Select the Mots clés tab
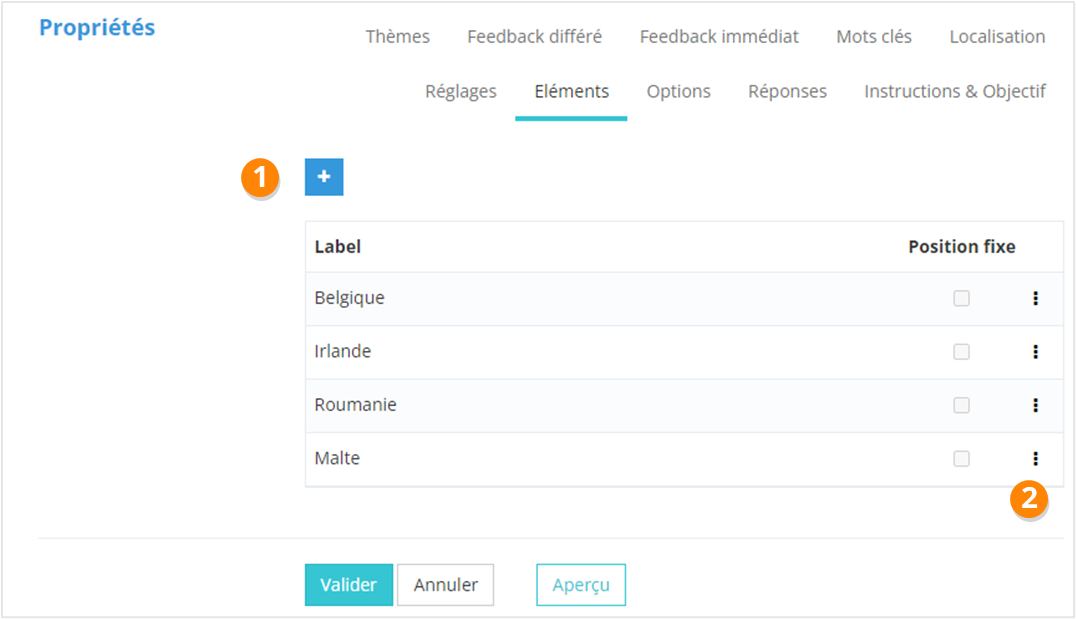This screenshot has height=619, width=1076. coord(874,37)
